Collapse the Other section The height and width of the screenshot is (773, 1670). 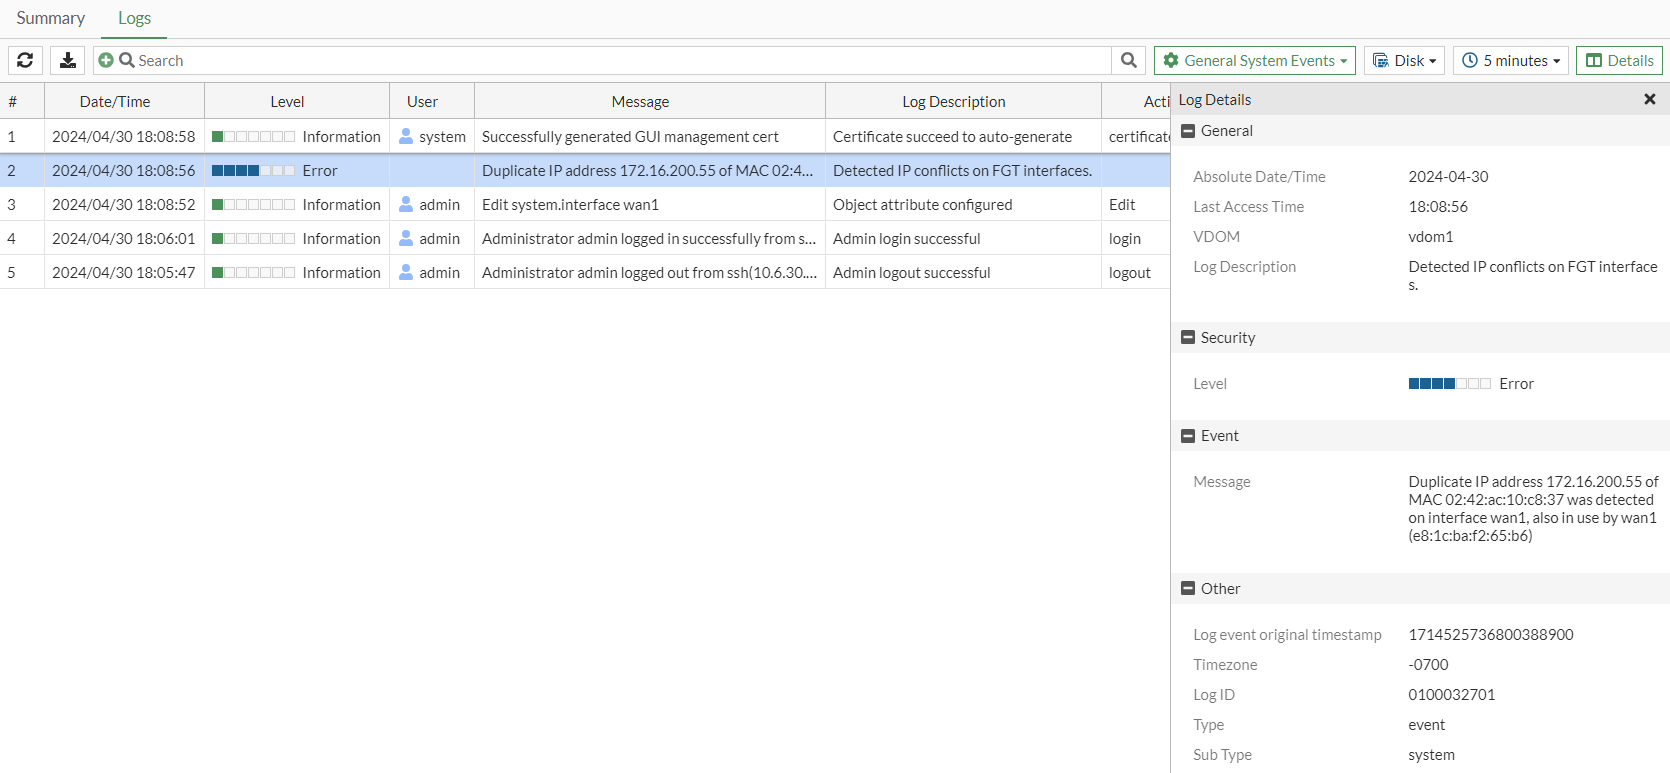(1188, 589)
